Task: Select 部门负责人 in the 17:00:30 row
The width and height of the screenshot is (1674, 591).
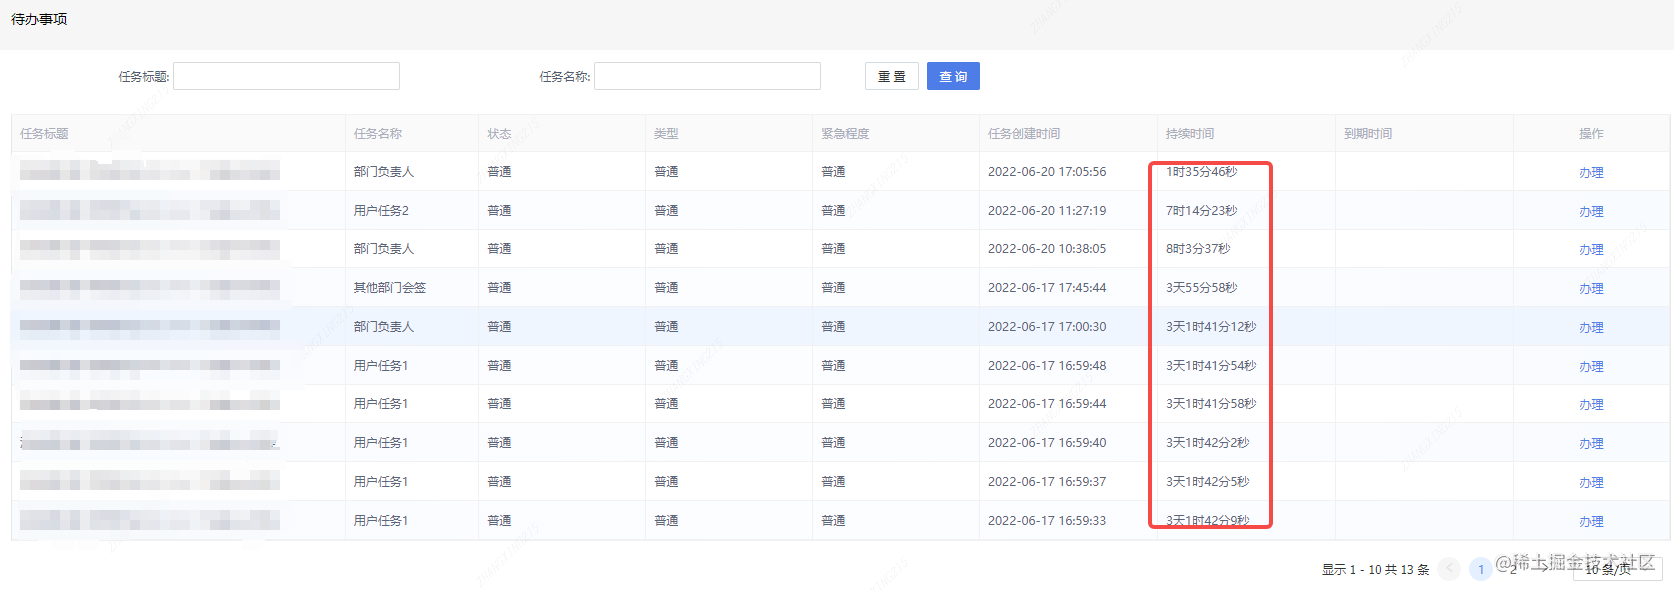Action: coord(384,326)
